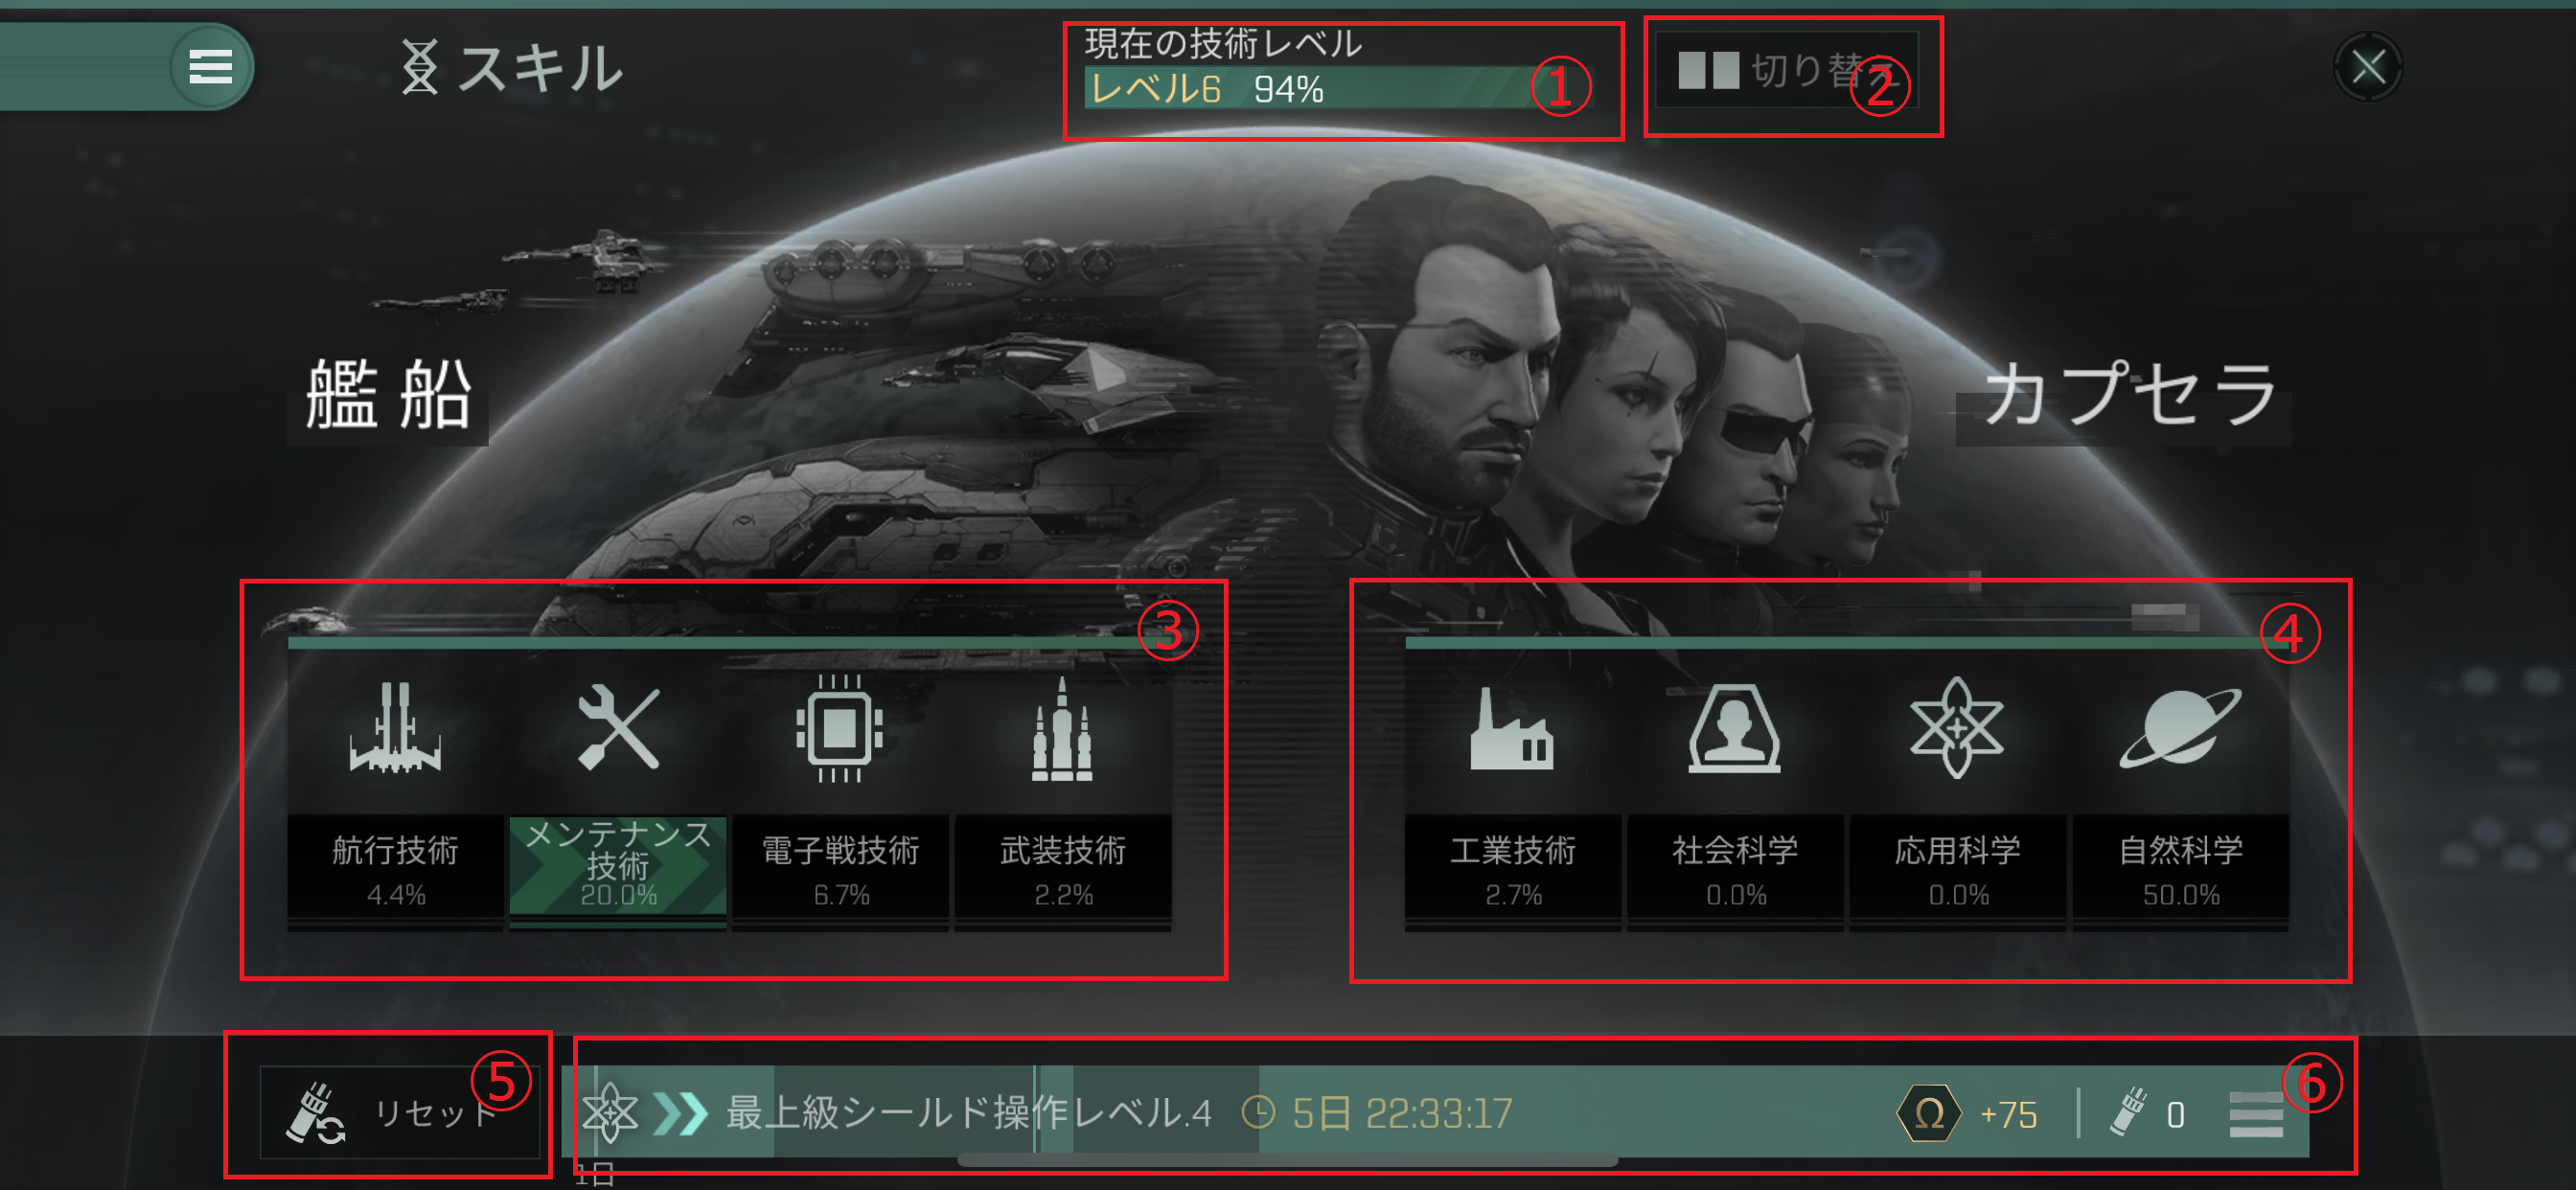Open the 応用科学 atom icon
The image size is (2576, 1190).
tap(1957, 728)
